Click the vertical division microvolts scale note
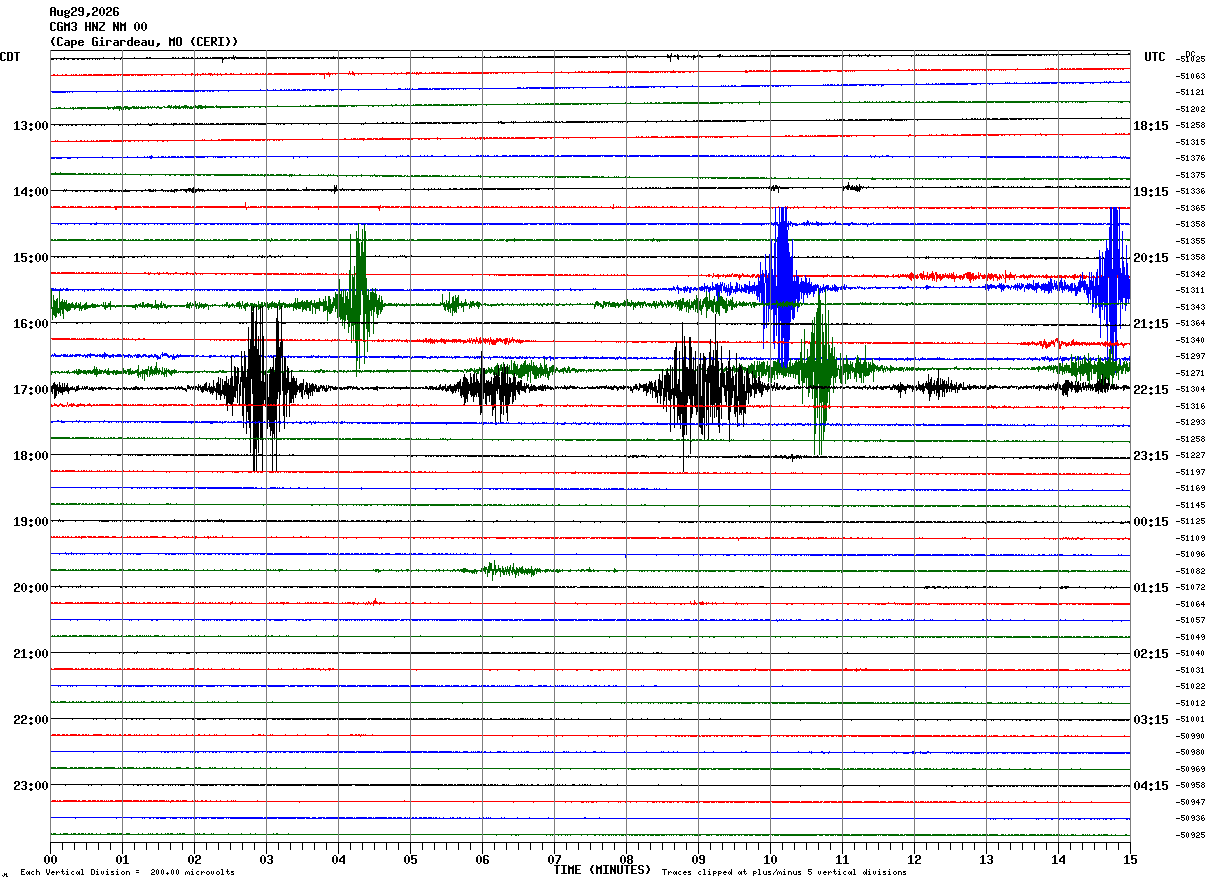The height and width of the screenshot is (886, 1210). (x=127, y=873)
